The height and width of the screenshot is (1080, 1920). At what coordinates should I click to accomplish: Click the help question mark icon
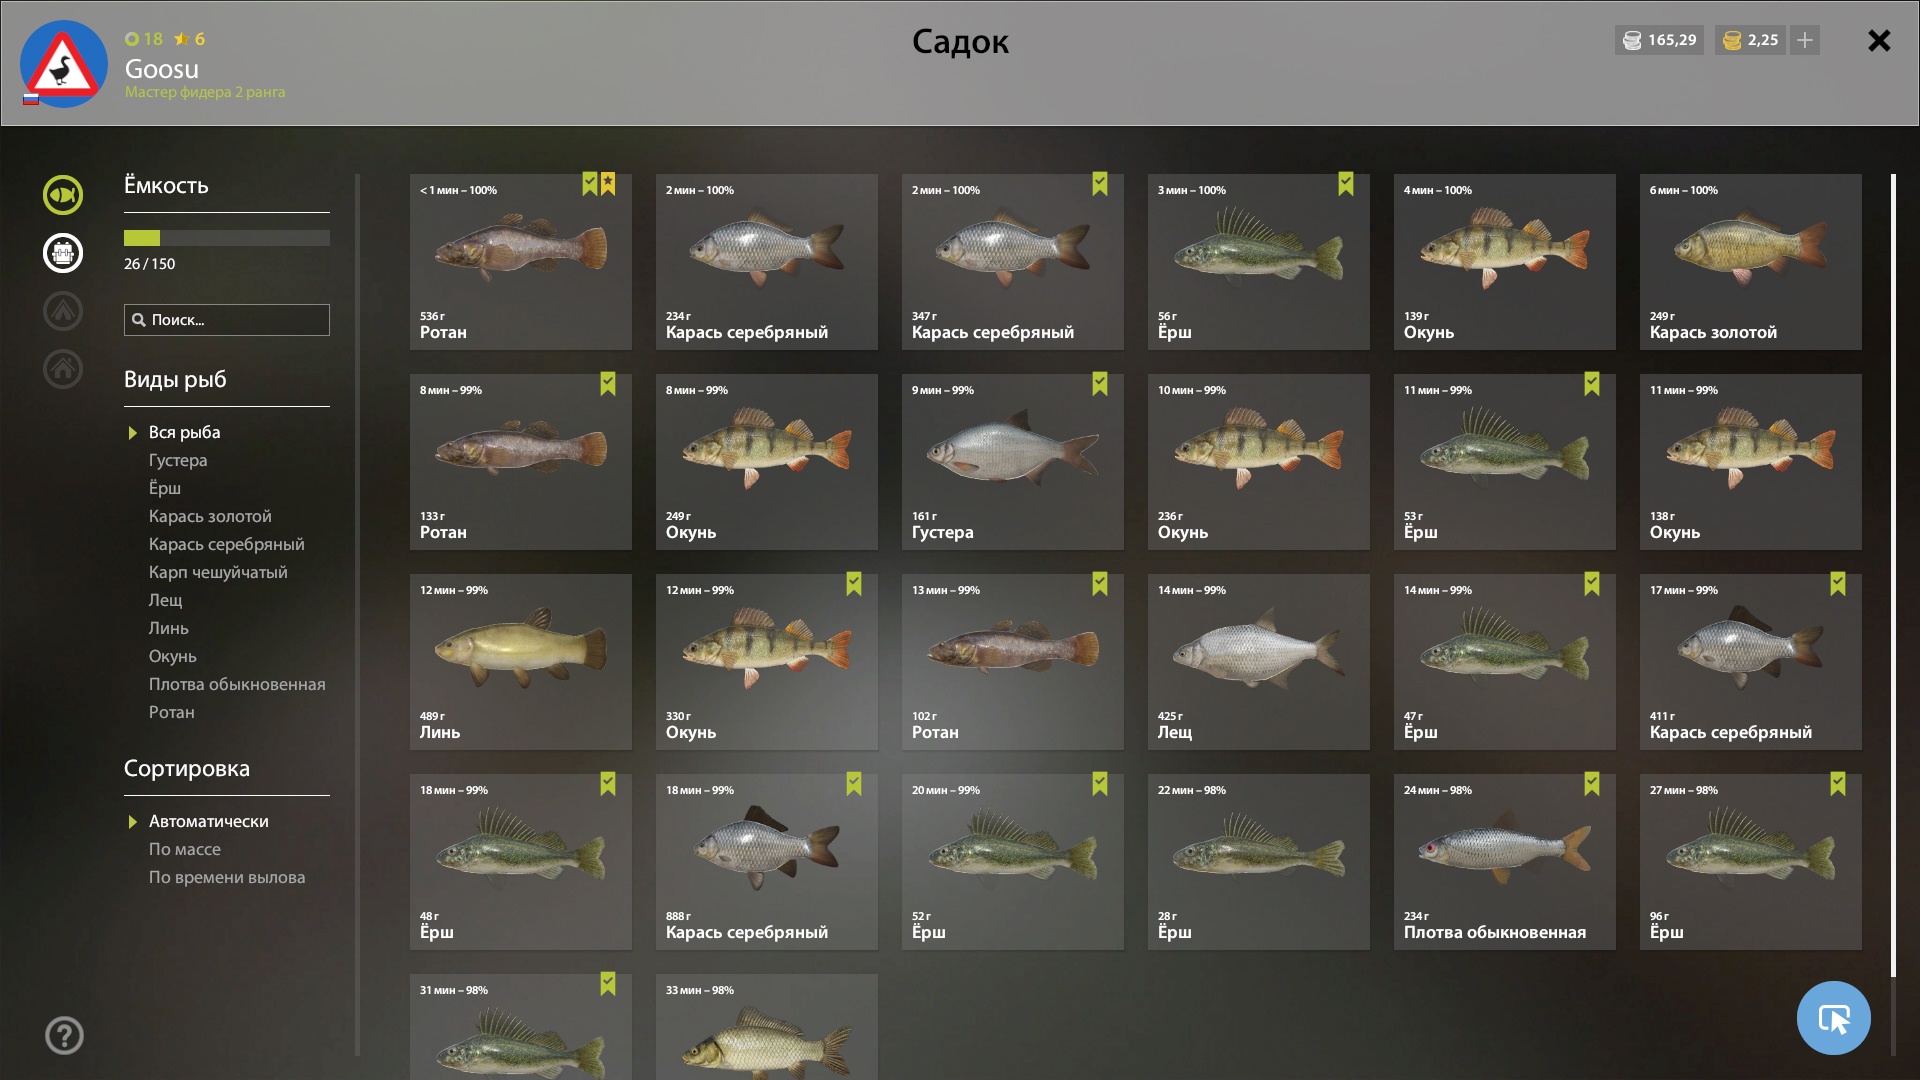point(64,1035)
